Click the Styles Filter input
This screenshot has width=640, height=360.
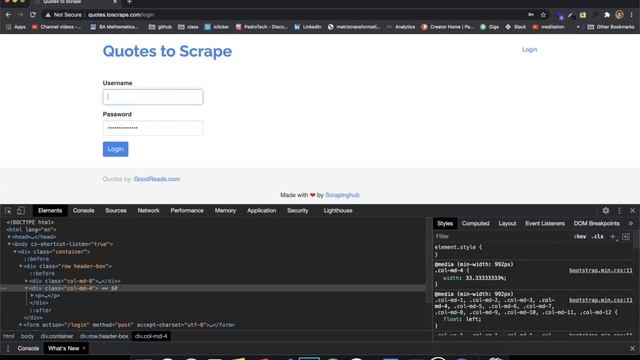click(502, 237)
